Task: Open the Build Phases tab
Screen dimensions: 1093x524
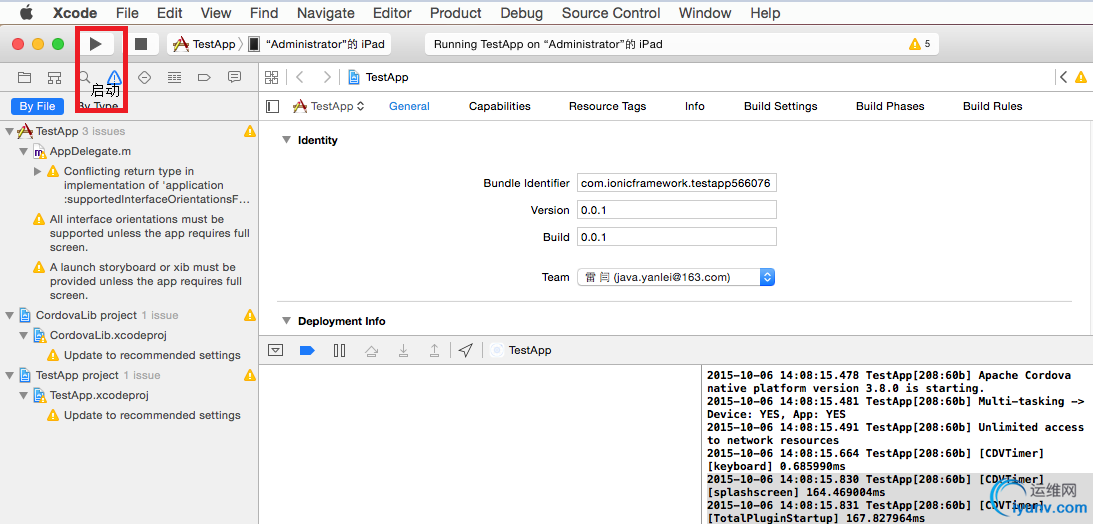Action: [x=890, y=107]
